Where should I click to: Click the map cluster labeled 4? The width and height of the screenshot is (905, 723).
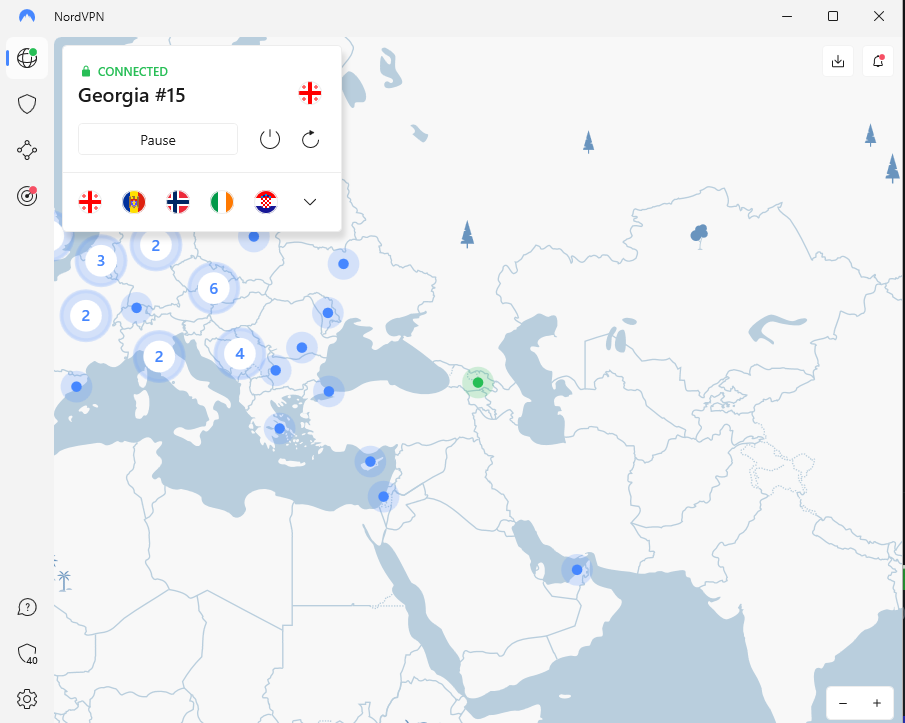tap(240, 353)
